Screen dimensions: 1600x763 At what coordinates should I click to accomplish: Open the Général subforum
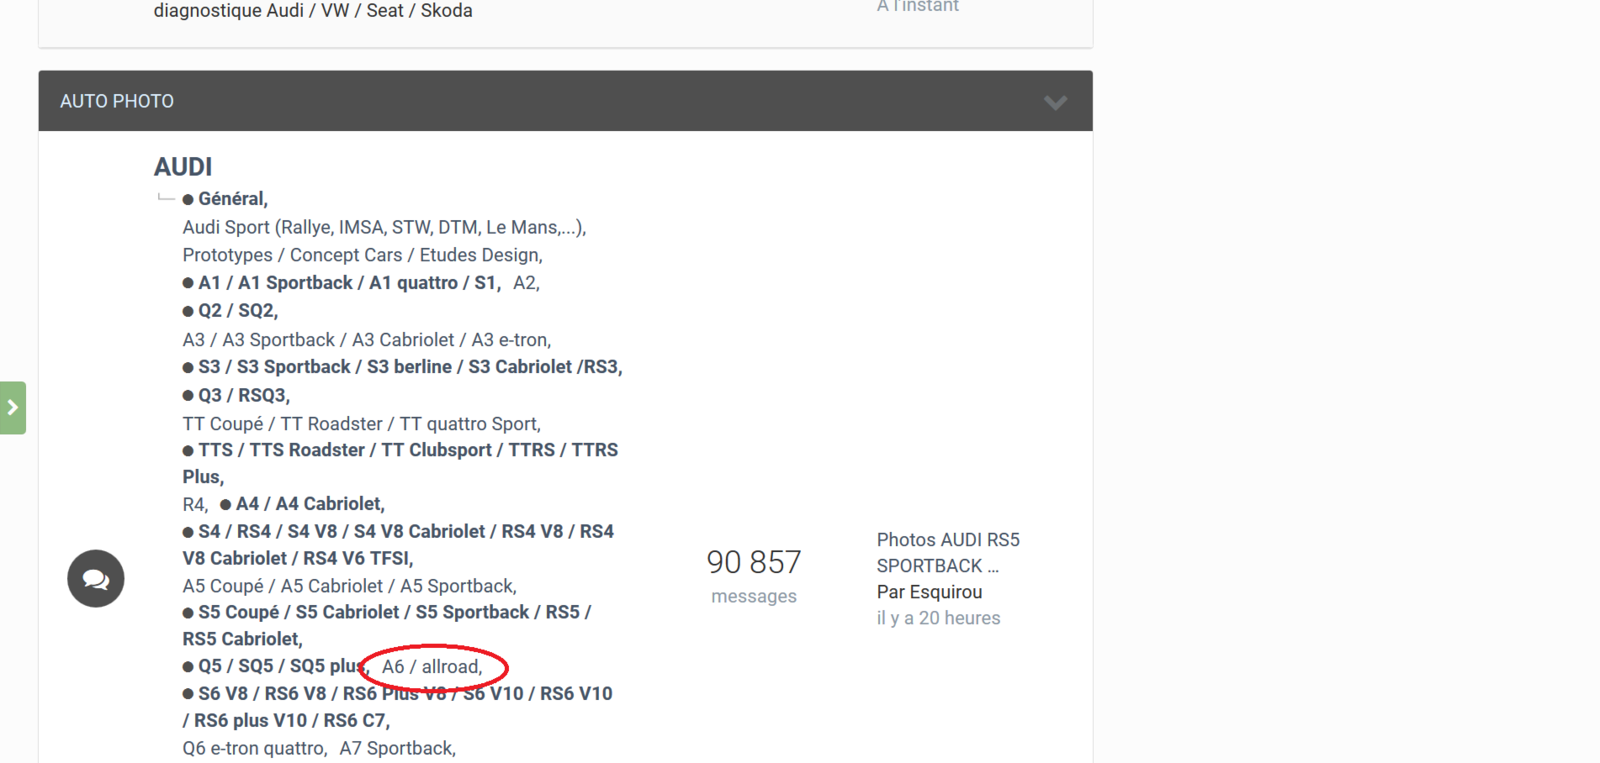[232, 199]
